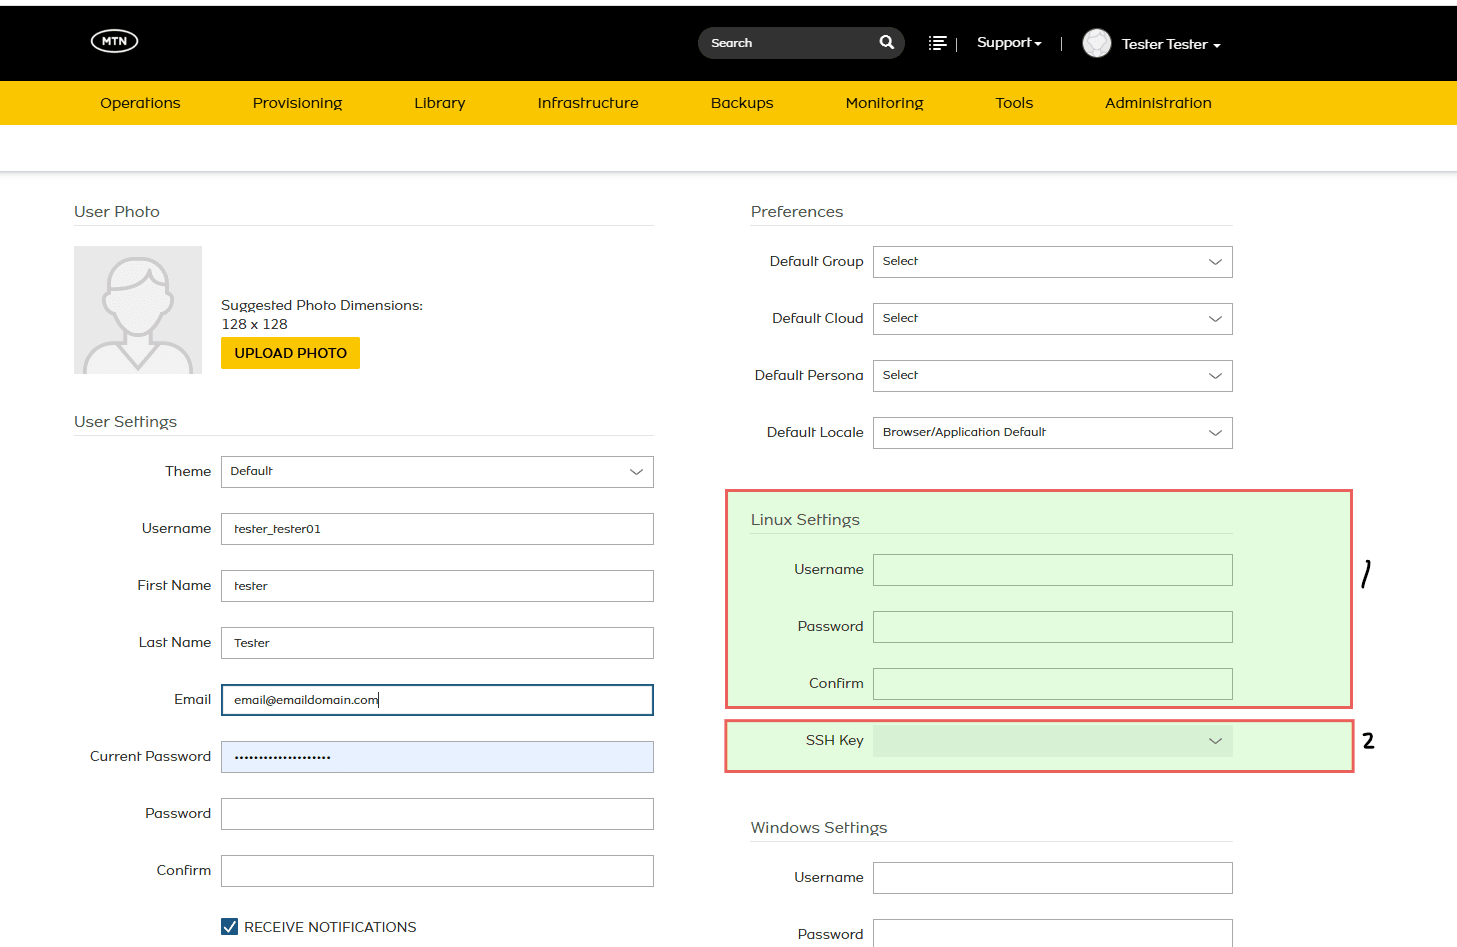Click the User Settings new Password field
Image resolution: width=1457 pixels, height=947 pixels.
(x=437, y=814)
